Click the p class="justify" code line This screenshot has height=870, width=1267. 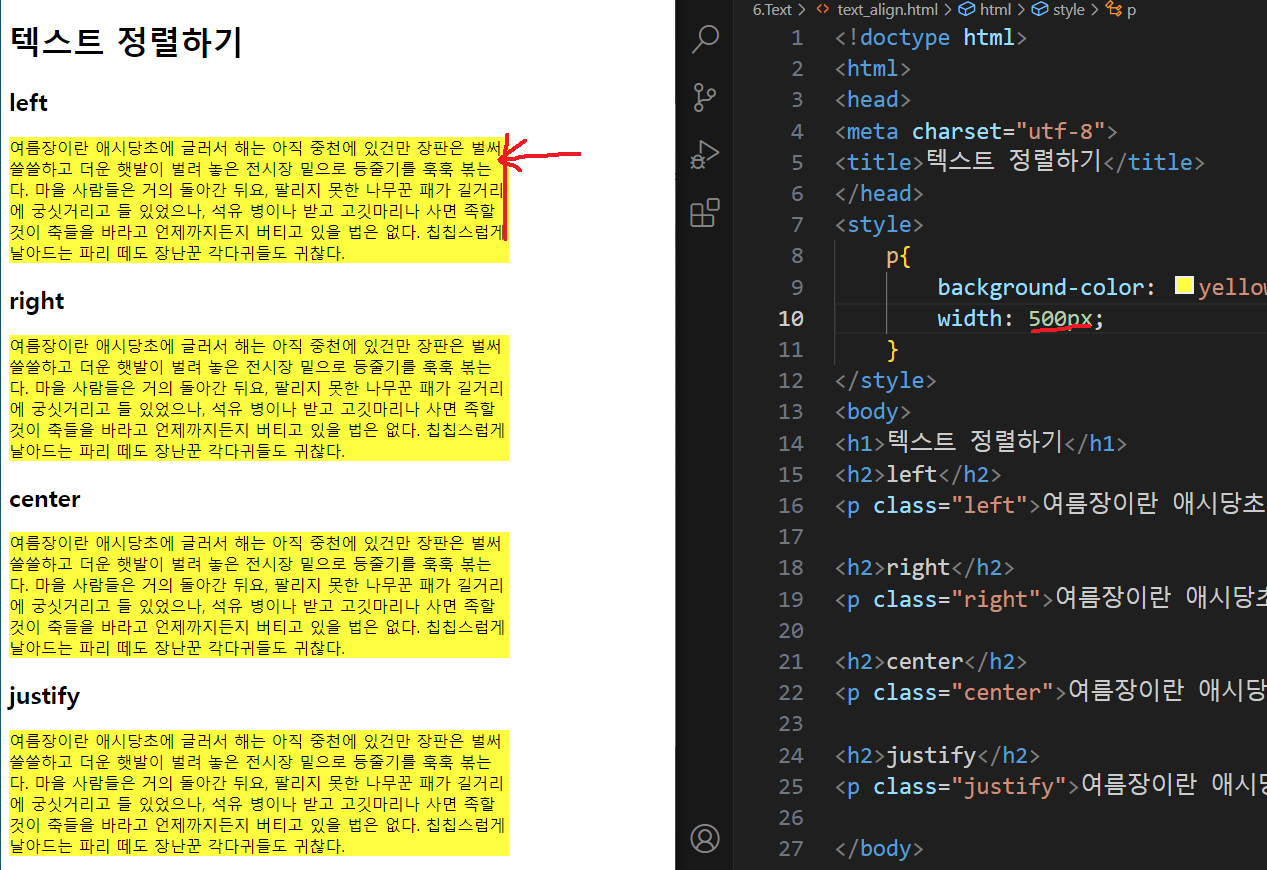(x=1050, y=786)
